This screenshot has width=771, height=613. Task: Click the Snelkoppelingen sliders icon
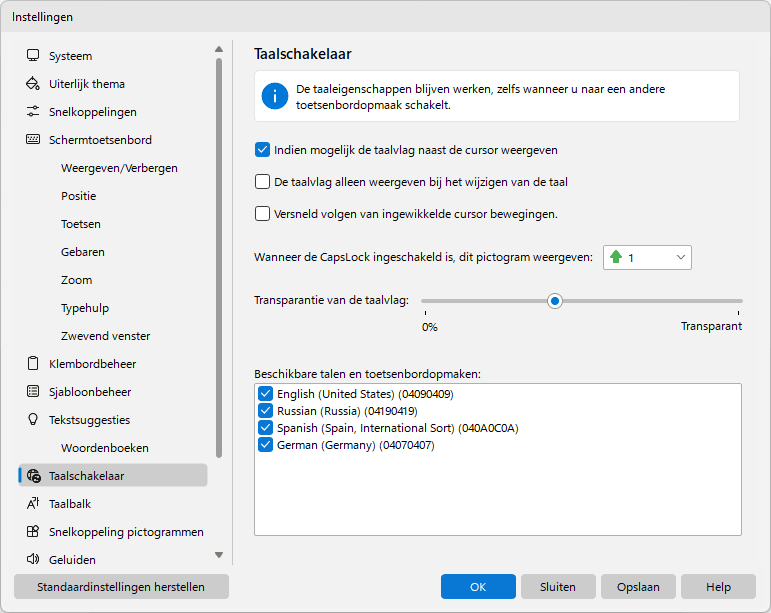33,112
